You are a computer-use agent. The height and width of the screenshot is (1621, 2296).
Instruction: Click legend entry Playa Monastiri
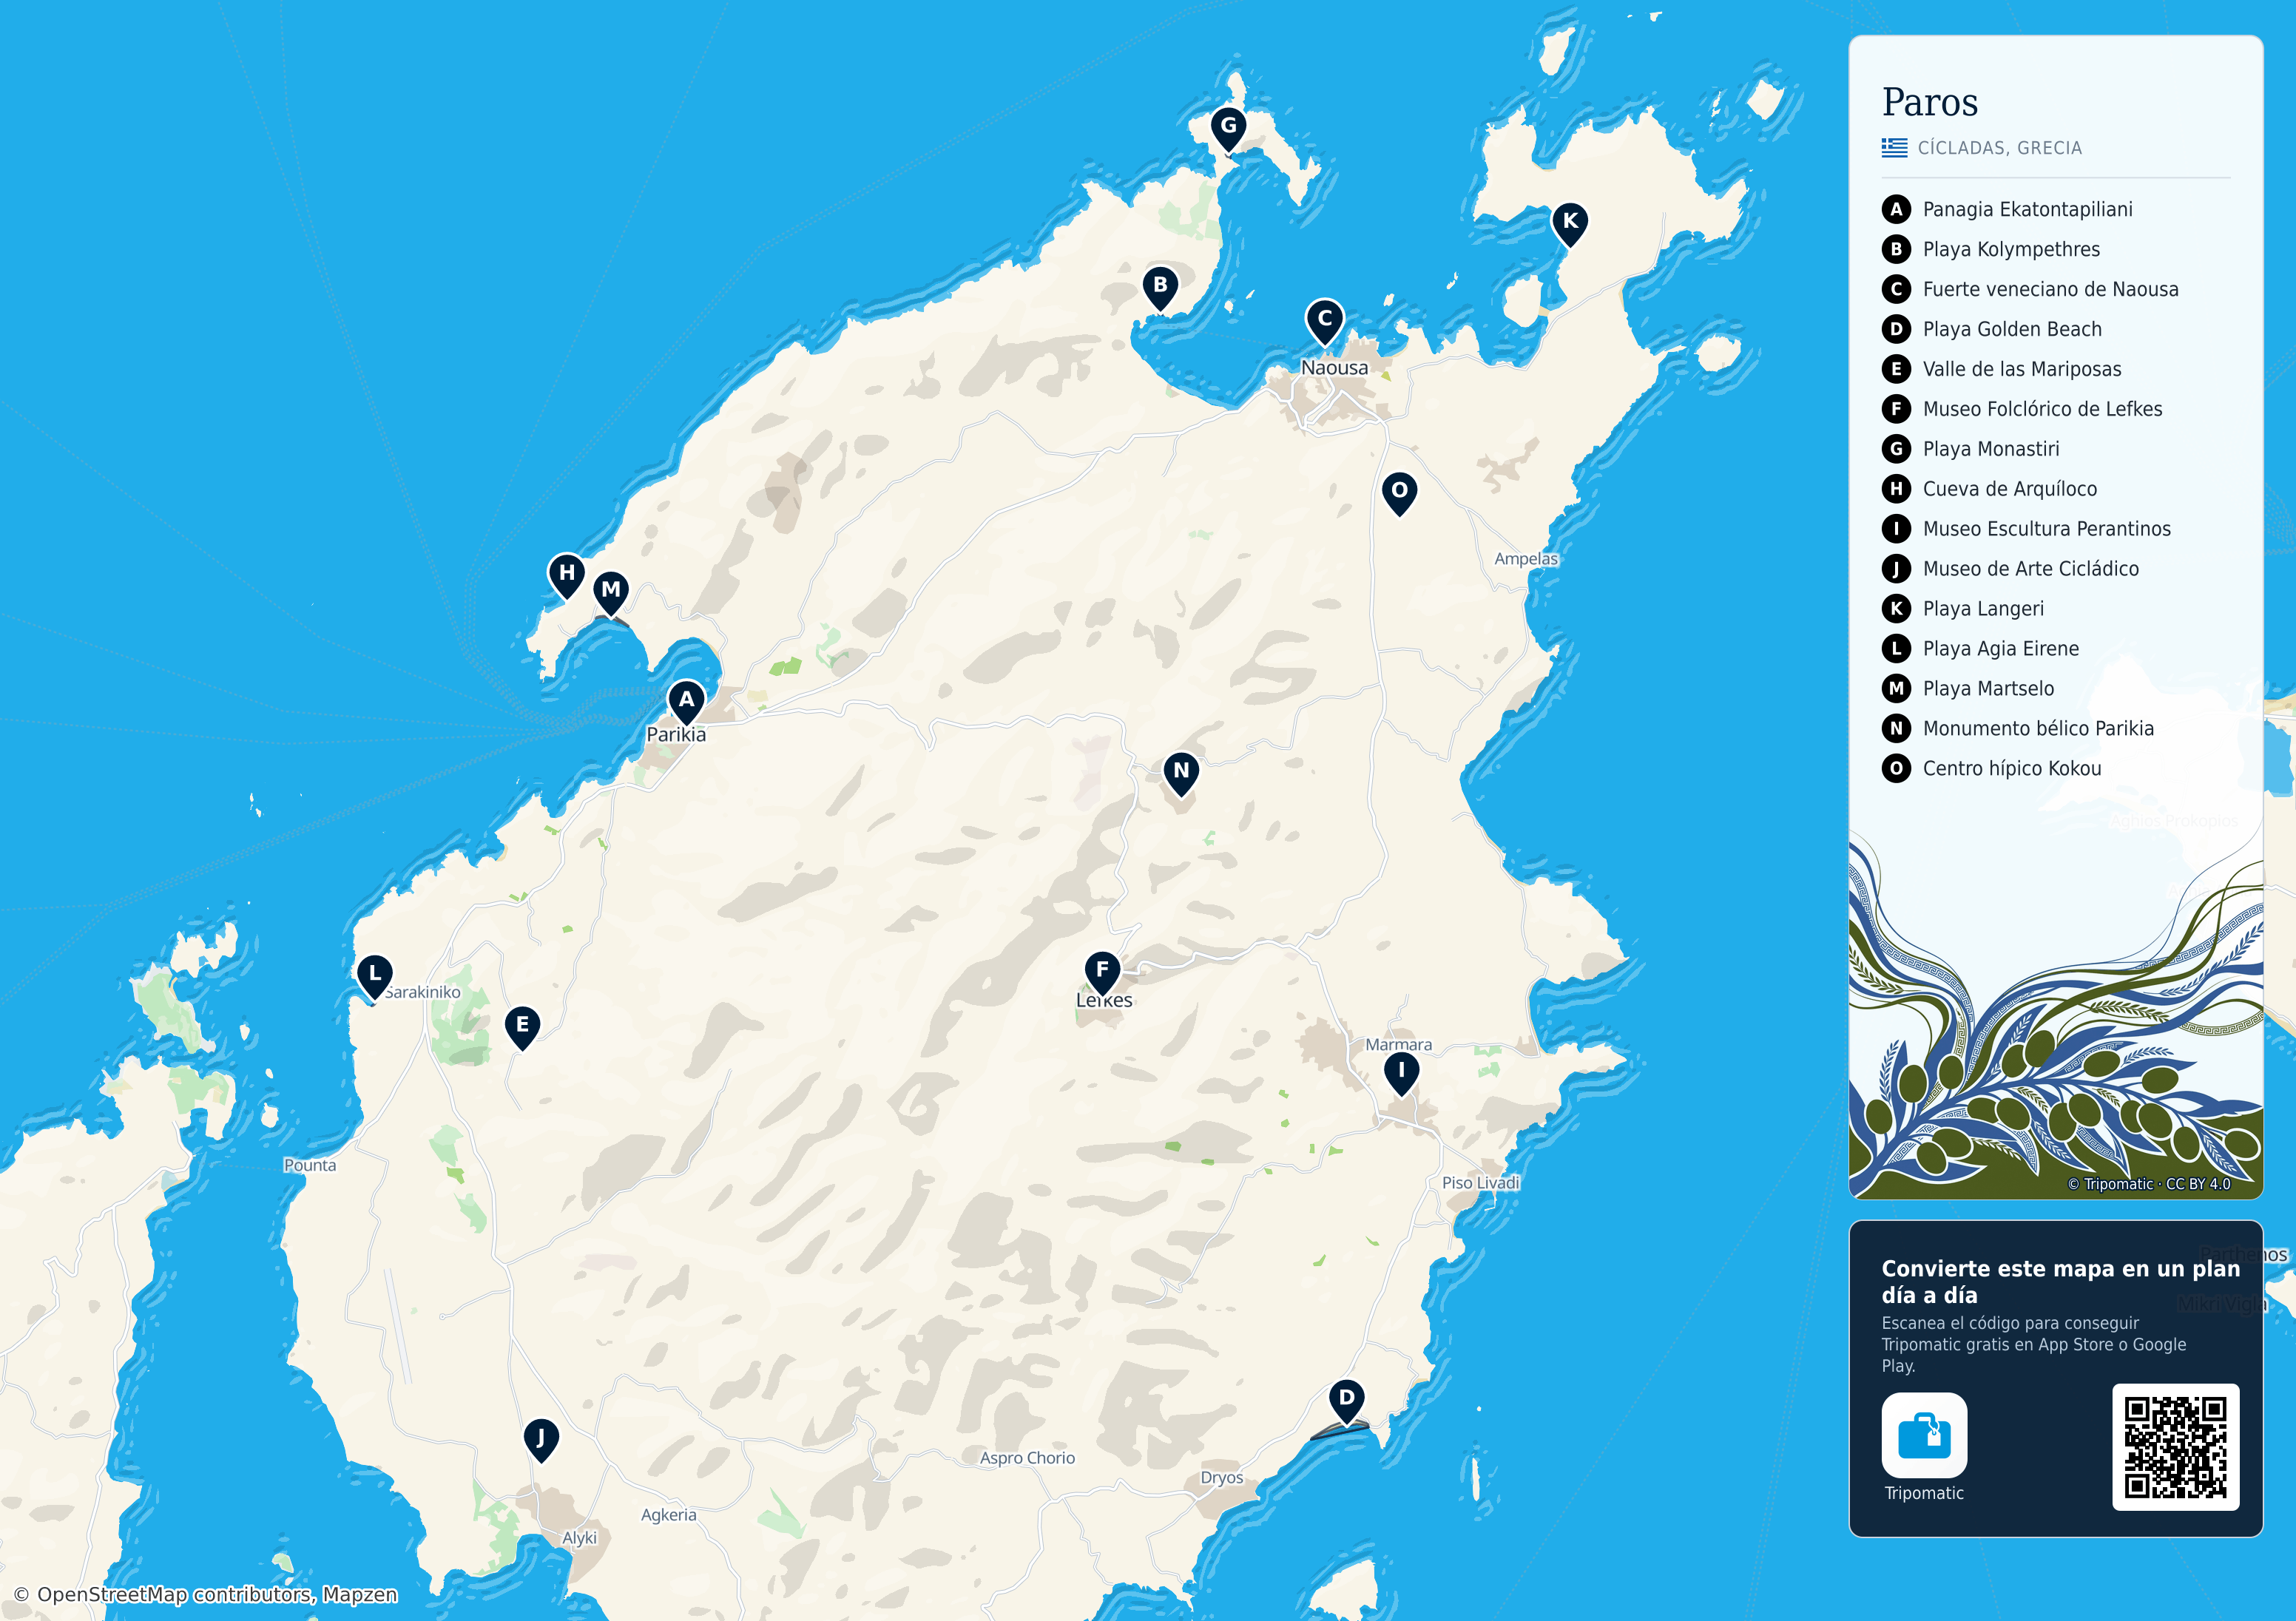[1971, 450]
